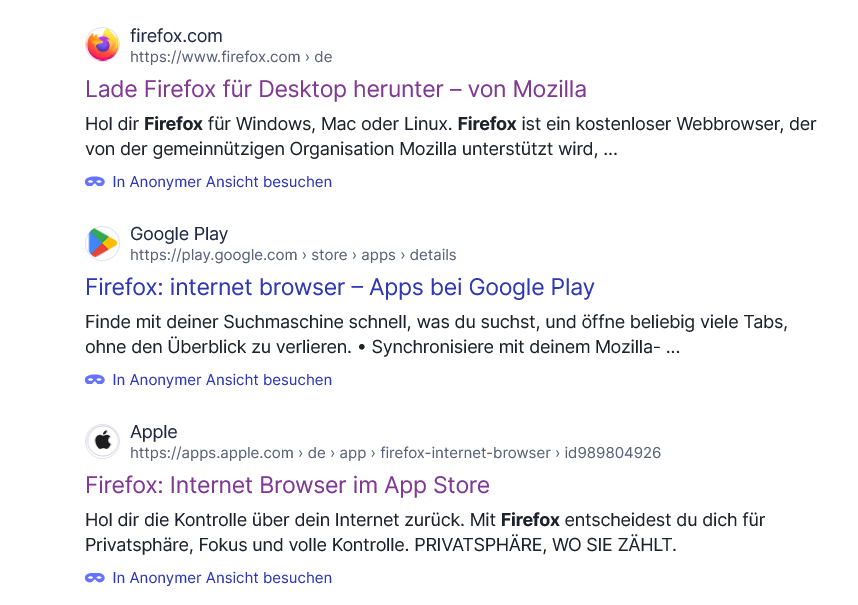The image size is (858, 605).
Task: Click the anonymous mask icon under the Google Play result
Action: click(x=95, y=380)
